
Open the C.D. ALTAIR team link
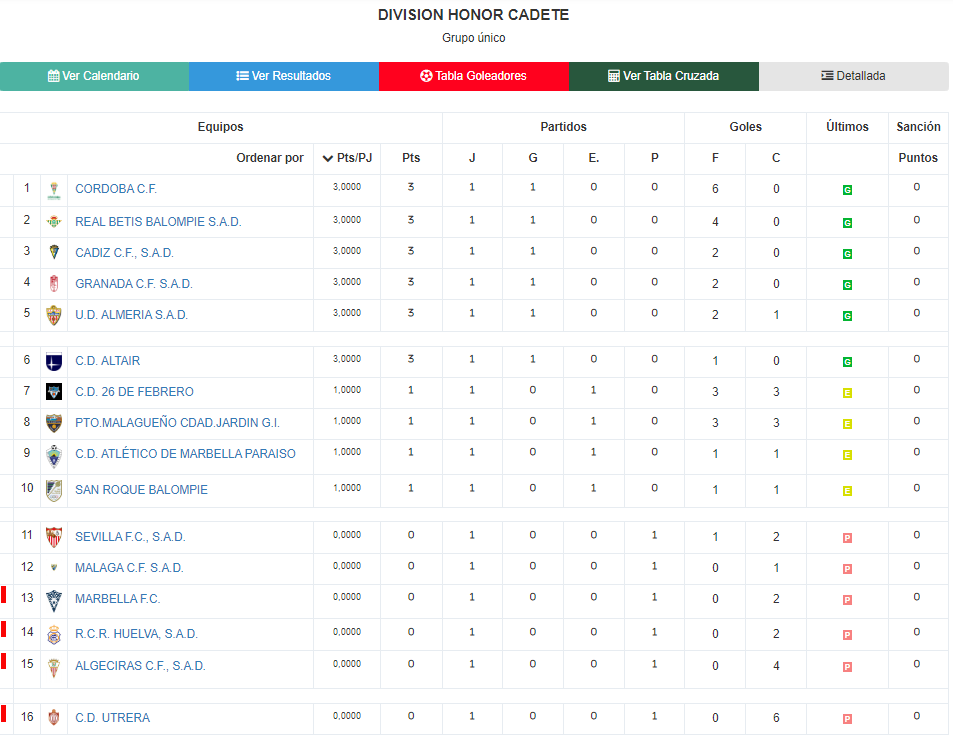(x=108, y=361)
